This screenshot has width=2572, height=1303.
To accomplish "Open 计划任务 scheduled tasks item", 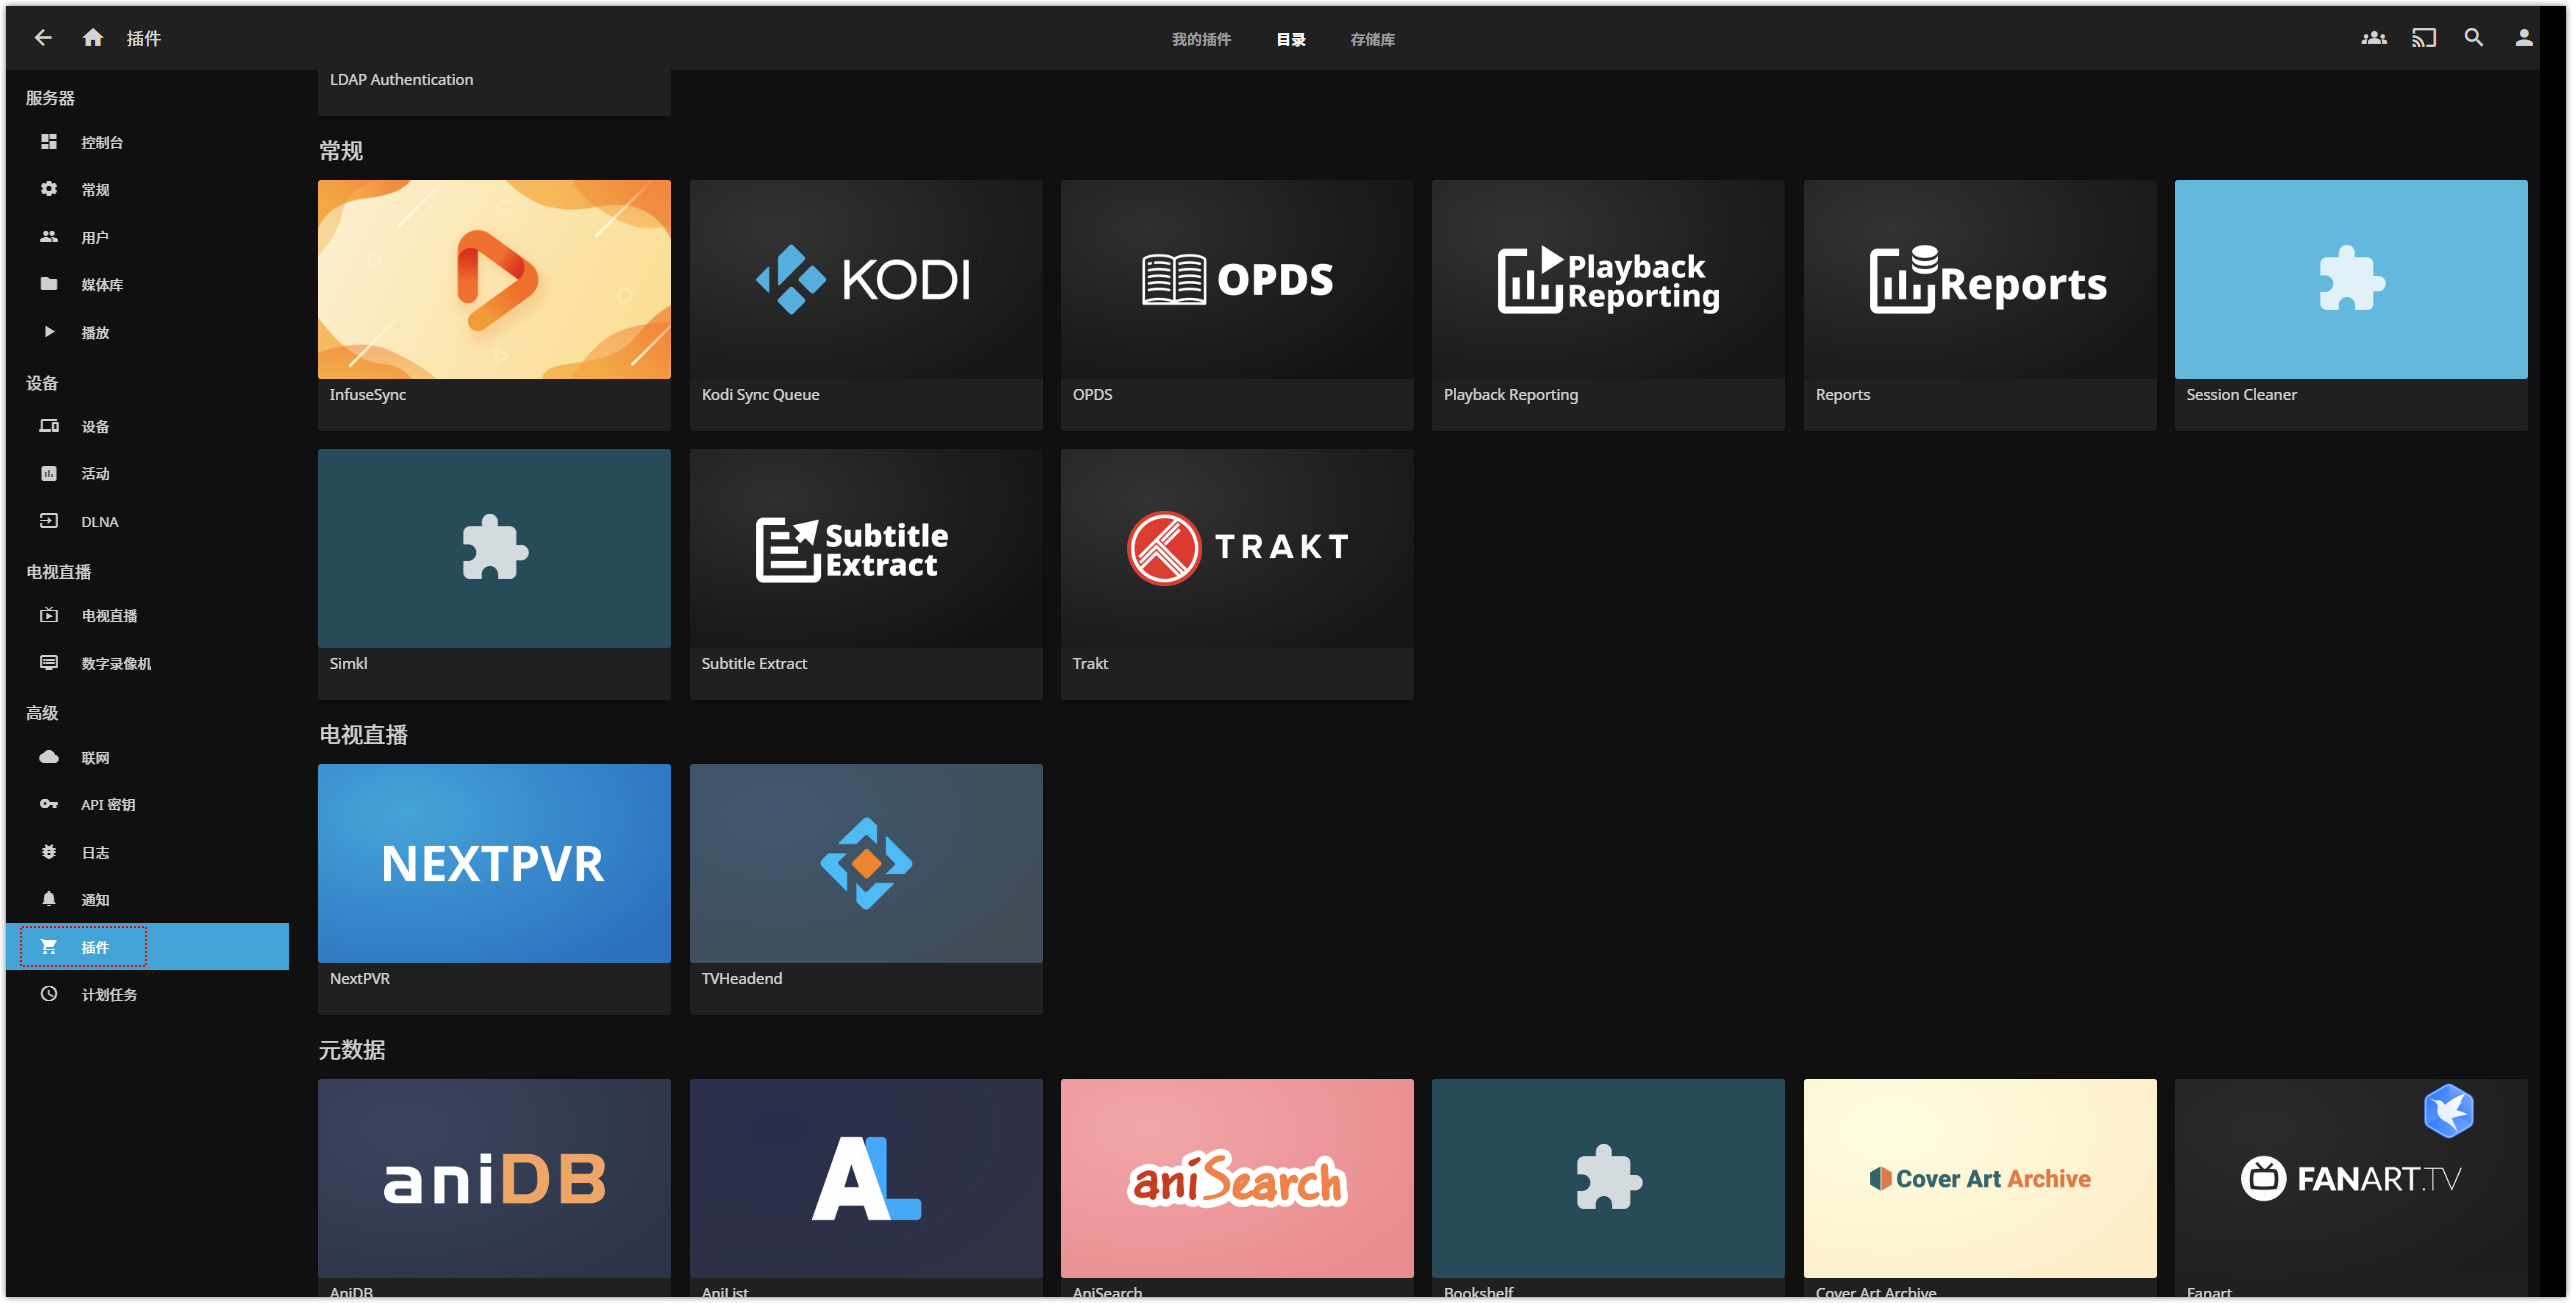I will [148, 994].
